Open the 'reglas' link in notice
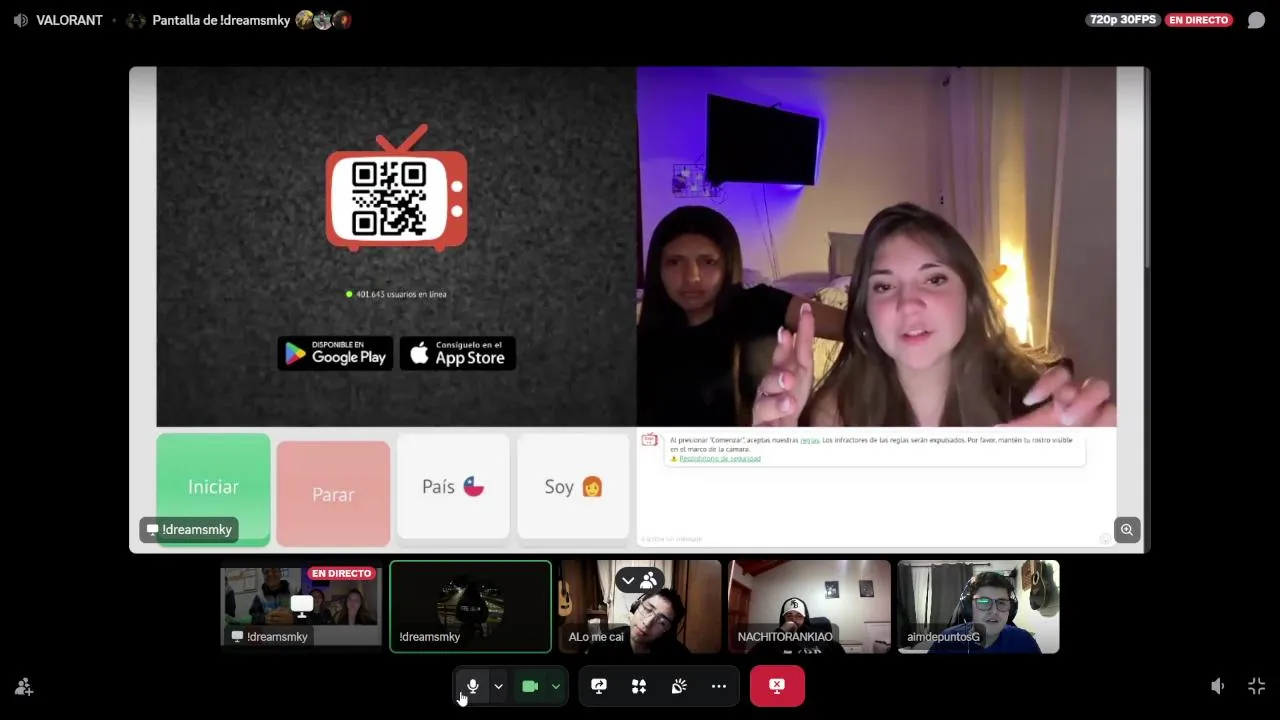 (810, 440)
